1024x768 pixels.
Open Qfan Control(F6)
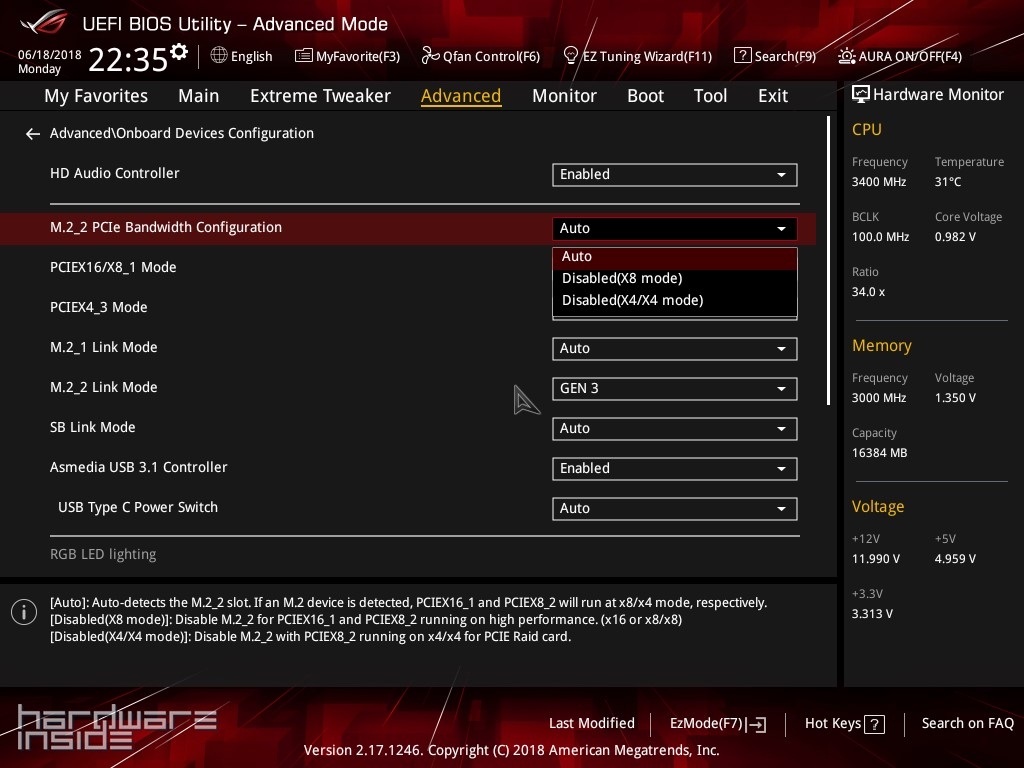481,56
